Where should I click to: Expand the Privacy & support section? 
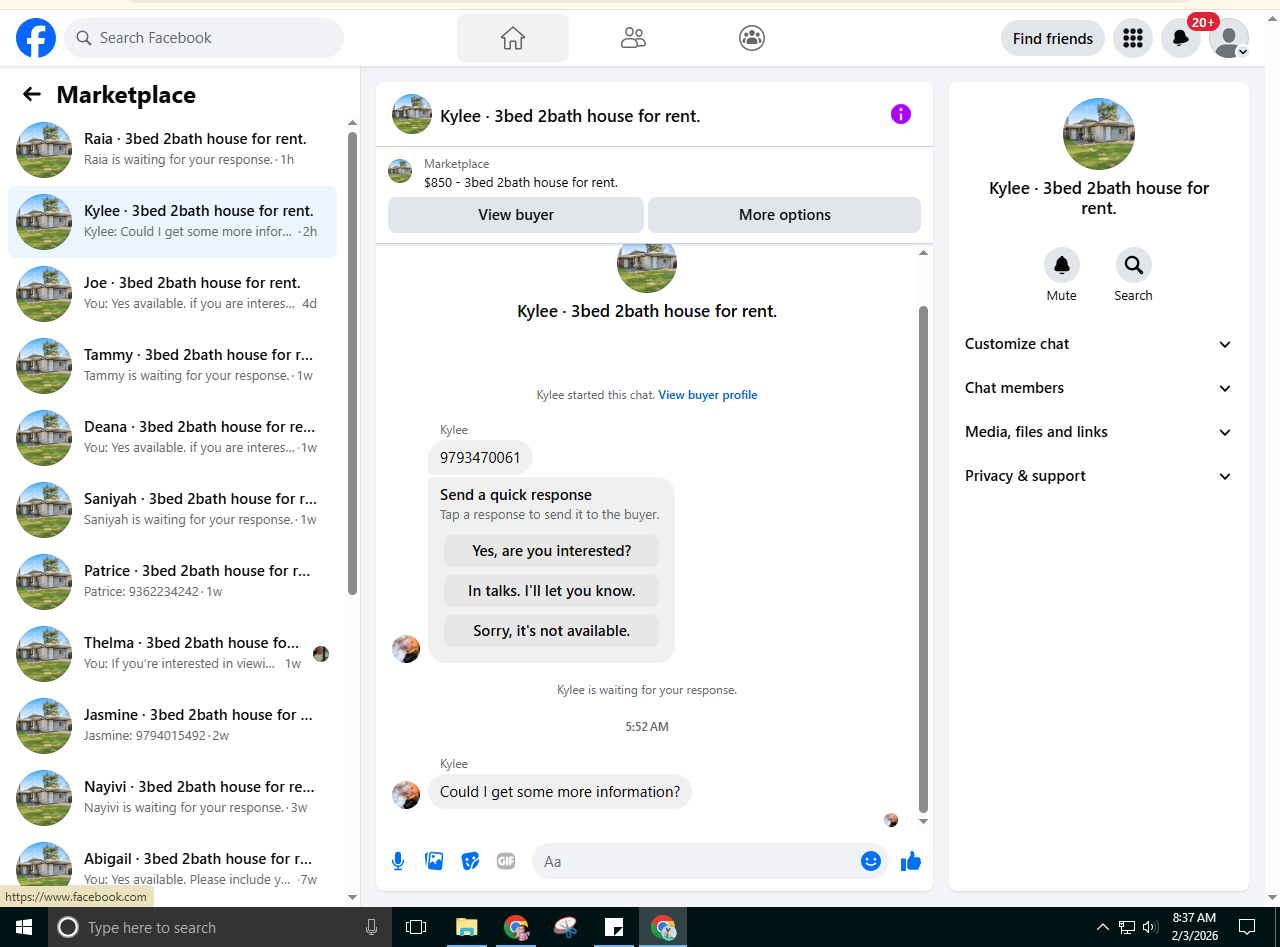tap(1099, 476)
